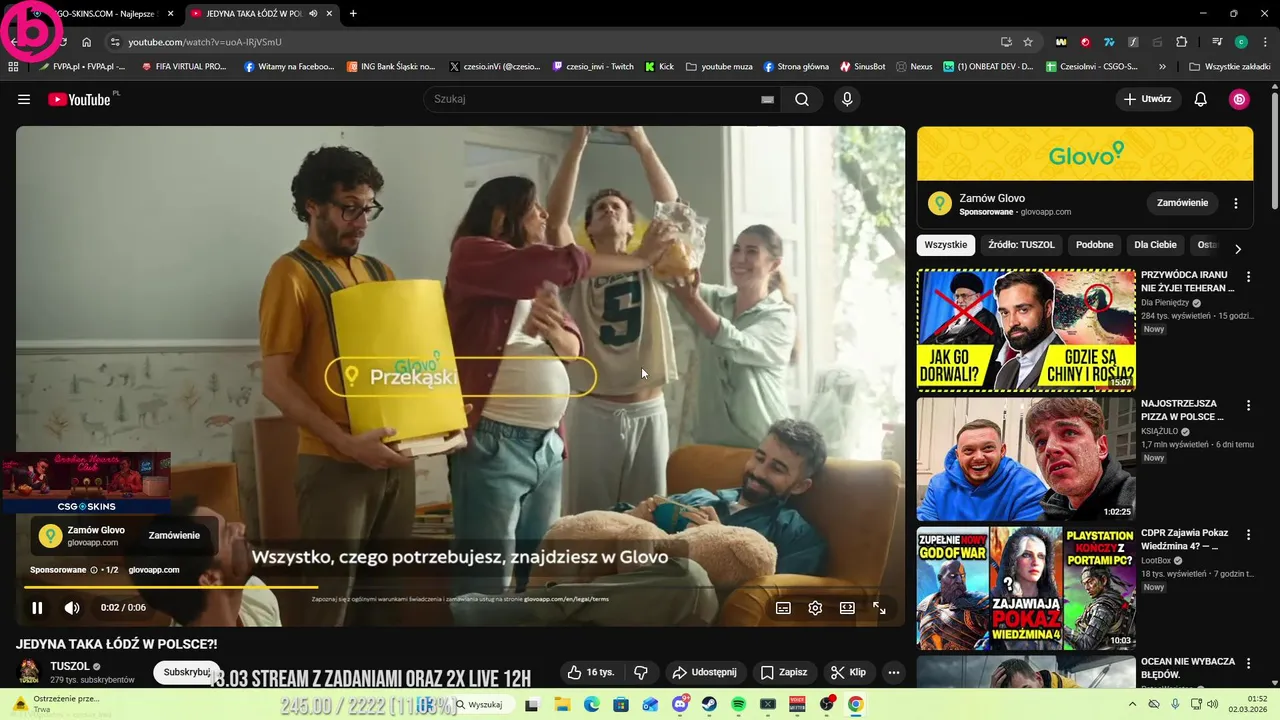Go to browser home page icon
The width and height of the screenshot is (1280, 720).
[87, 42]
